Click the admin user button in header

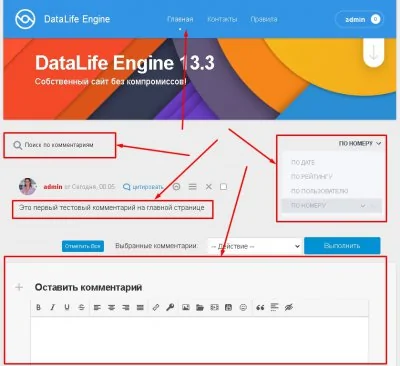coord(359,19)
